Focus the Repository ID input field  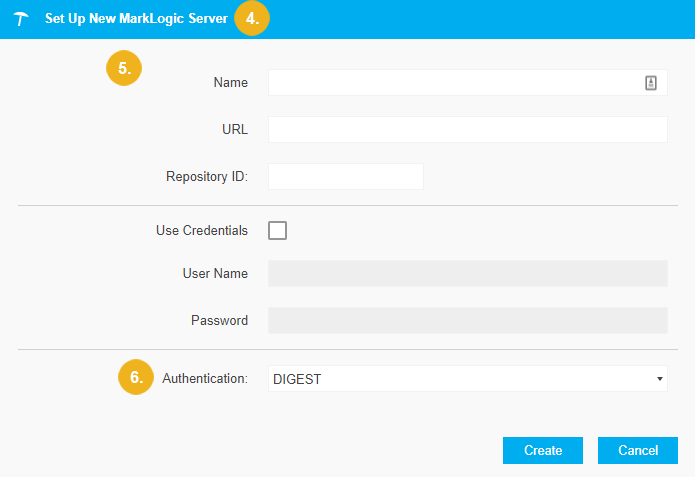(x=346, y=176)
